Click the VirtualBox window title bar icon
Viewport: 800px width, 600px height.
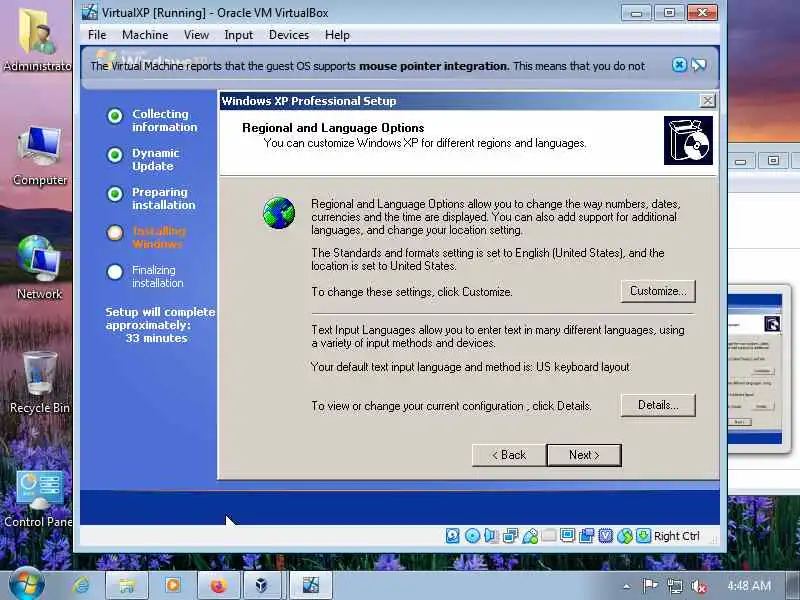(x=90, y=12)
